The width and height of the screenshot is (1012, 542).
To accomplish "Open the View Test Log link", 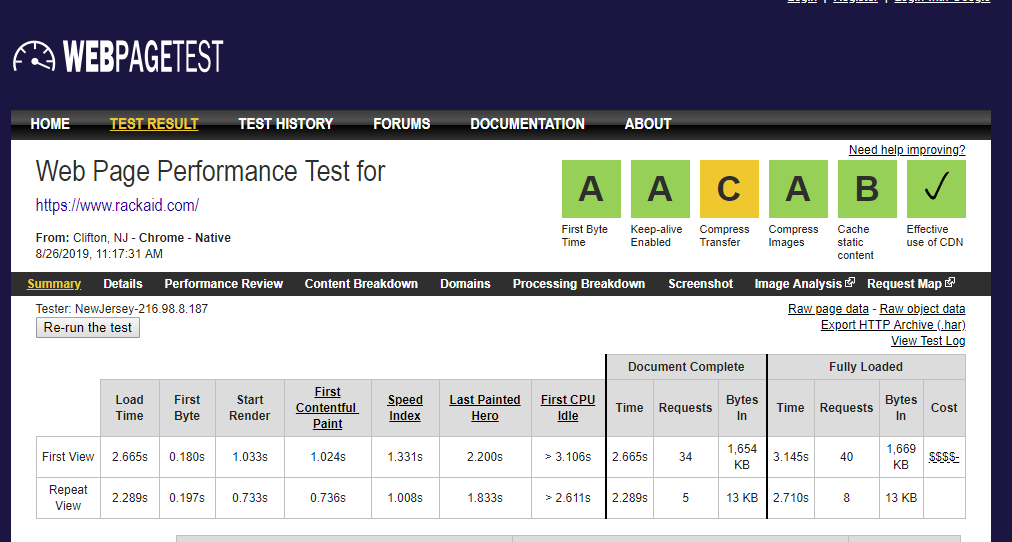I will (x=928, y=341).
